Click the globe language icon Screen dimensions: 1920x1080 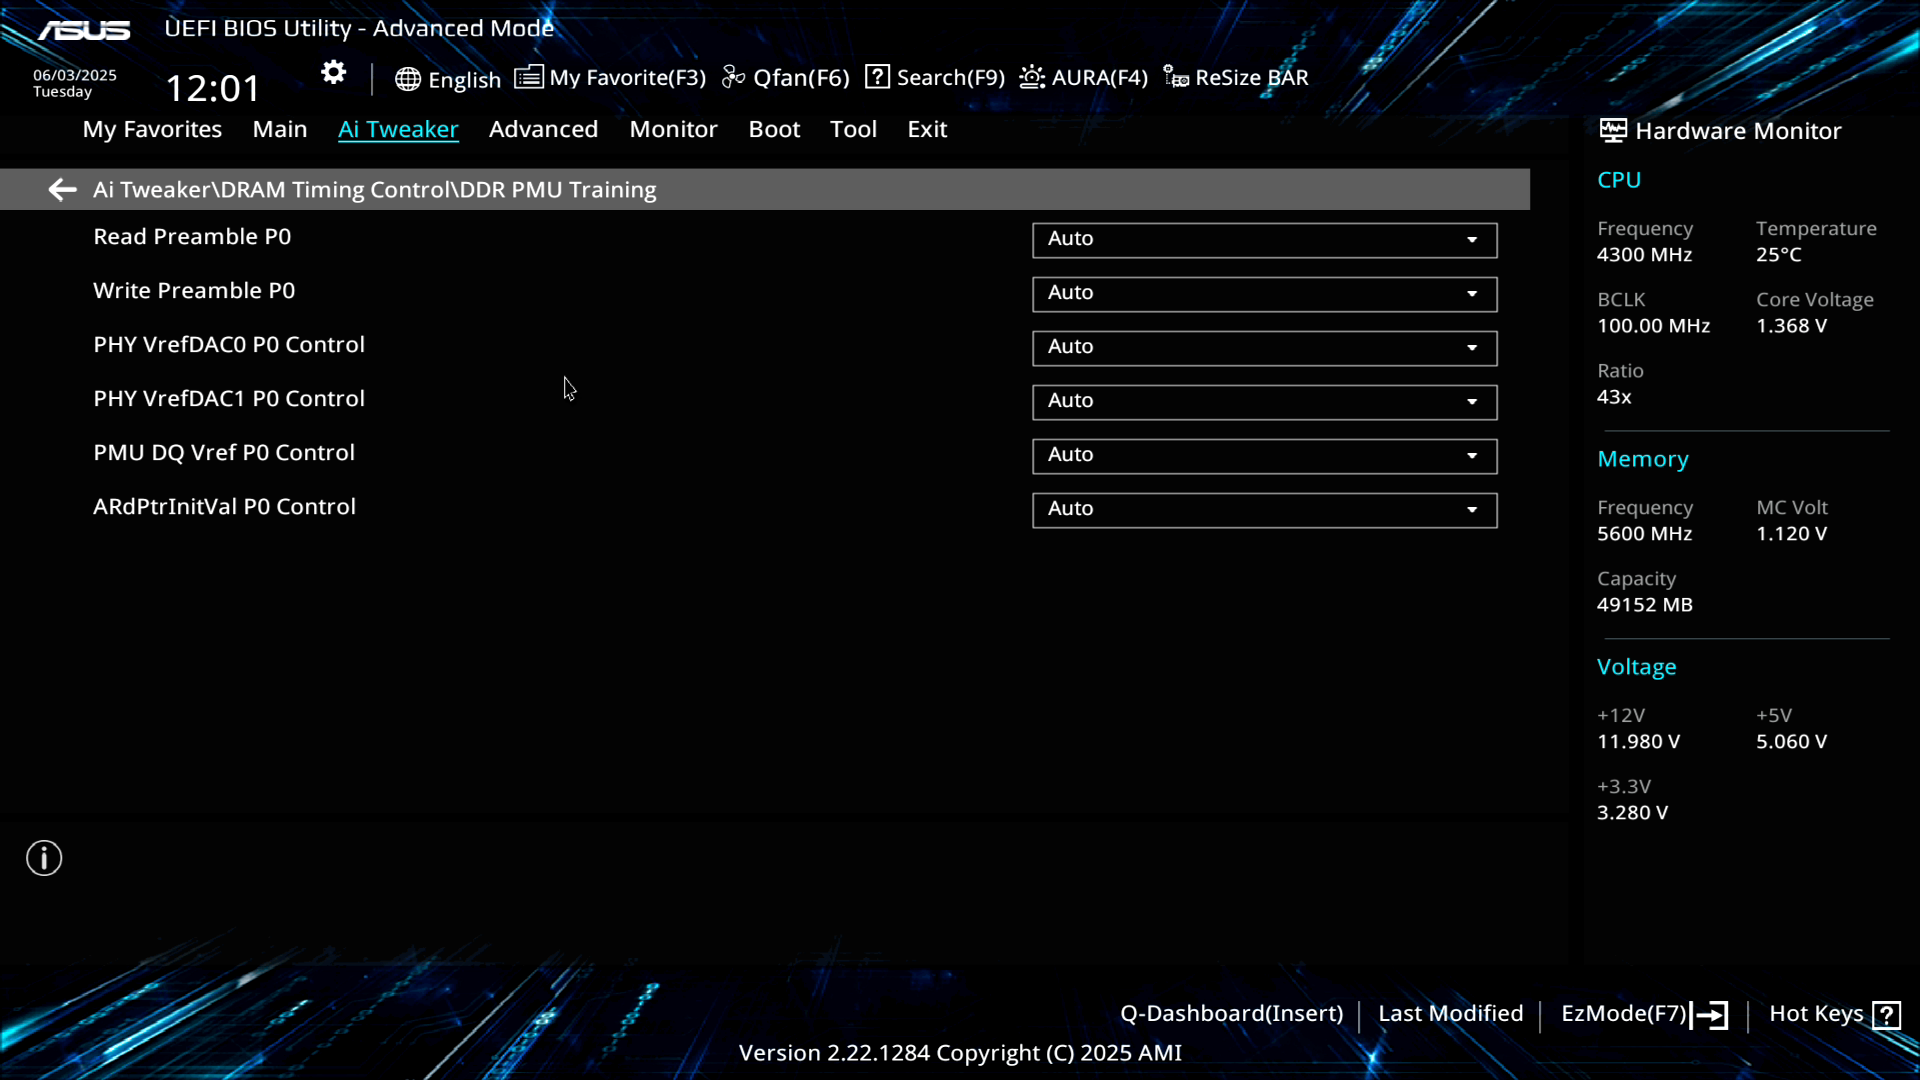(407, 79)
